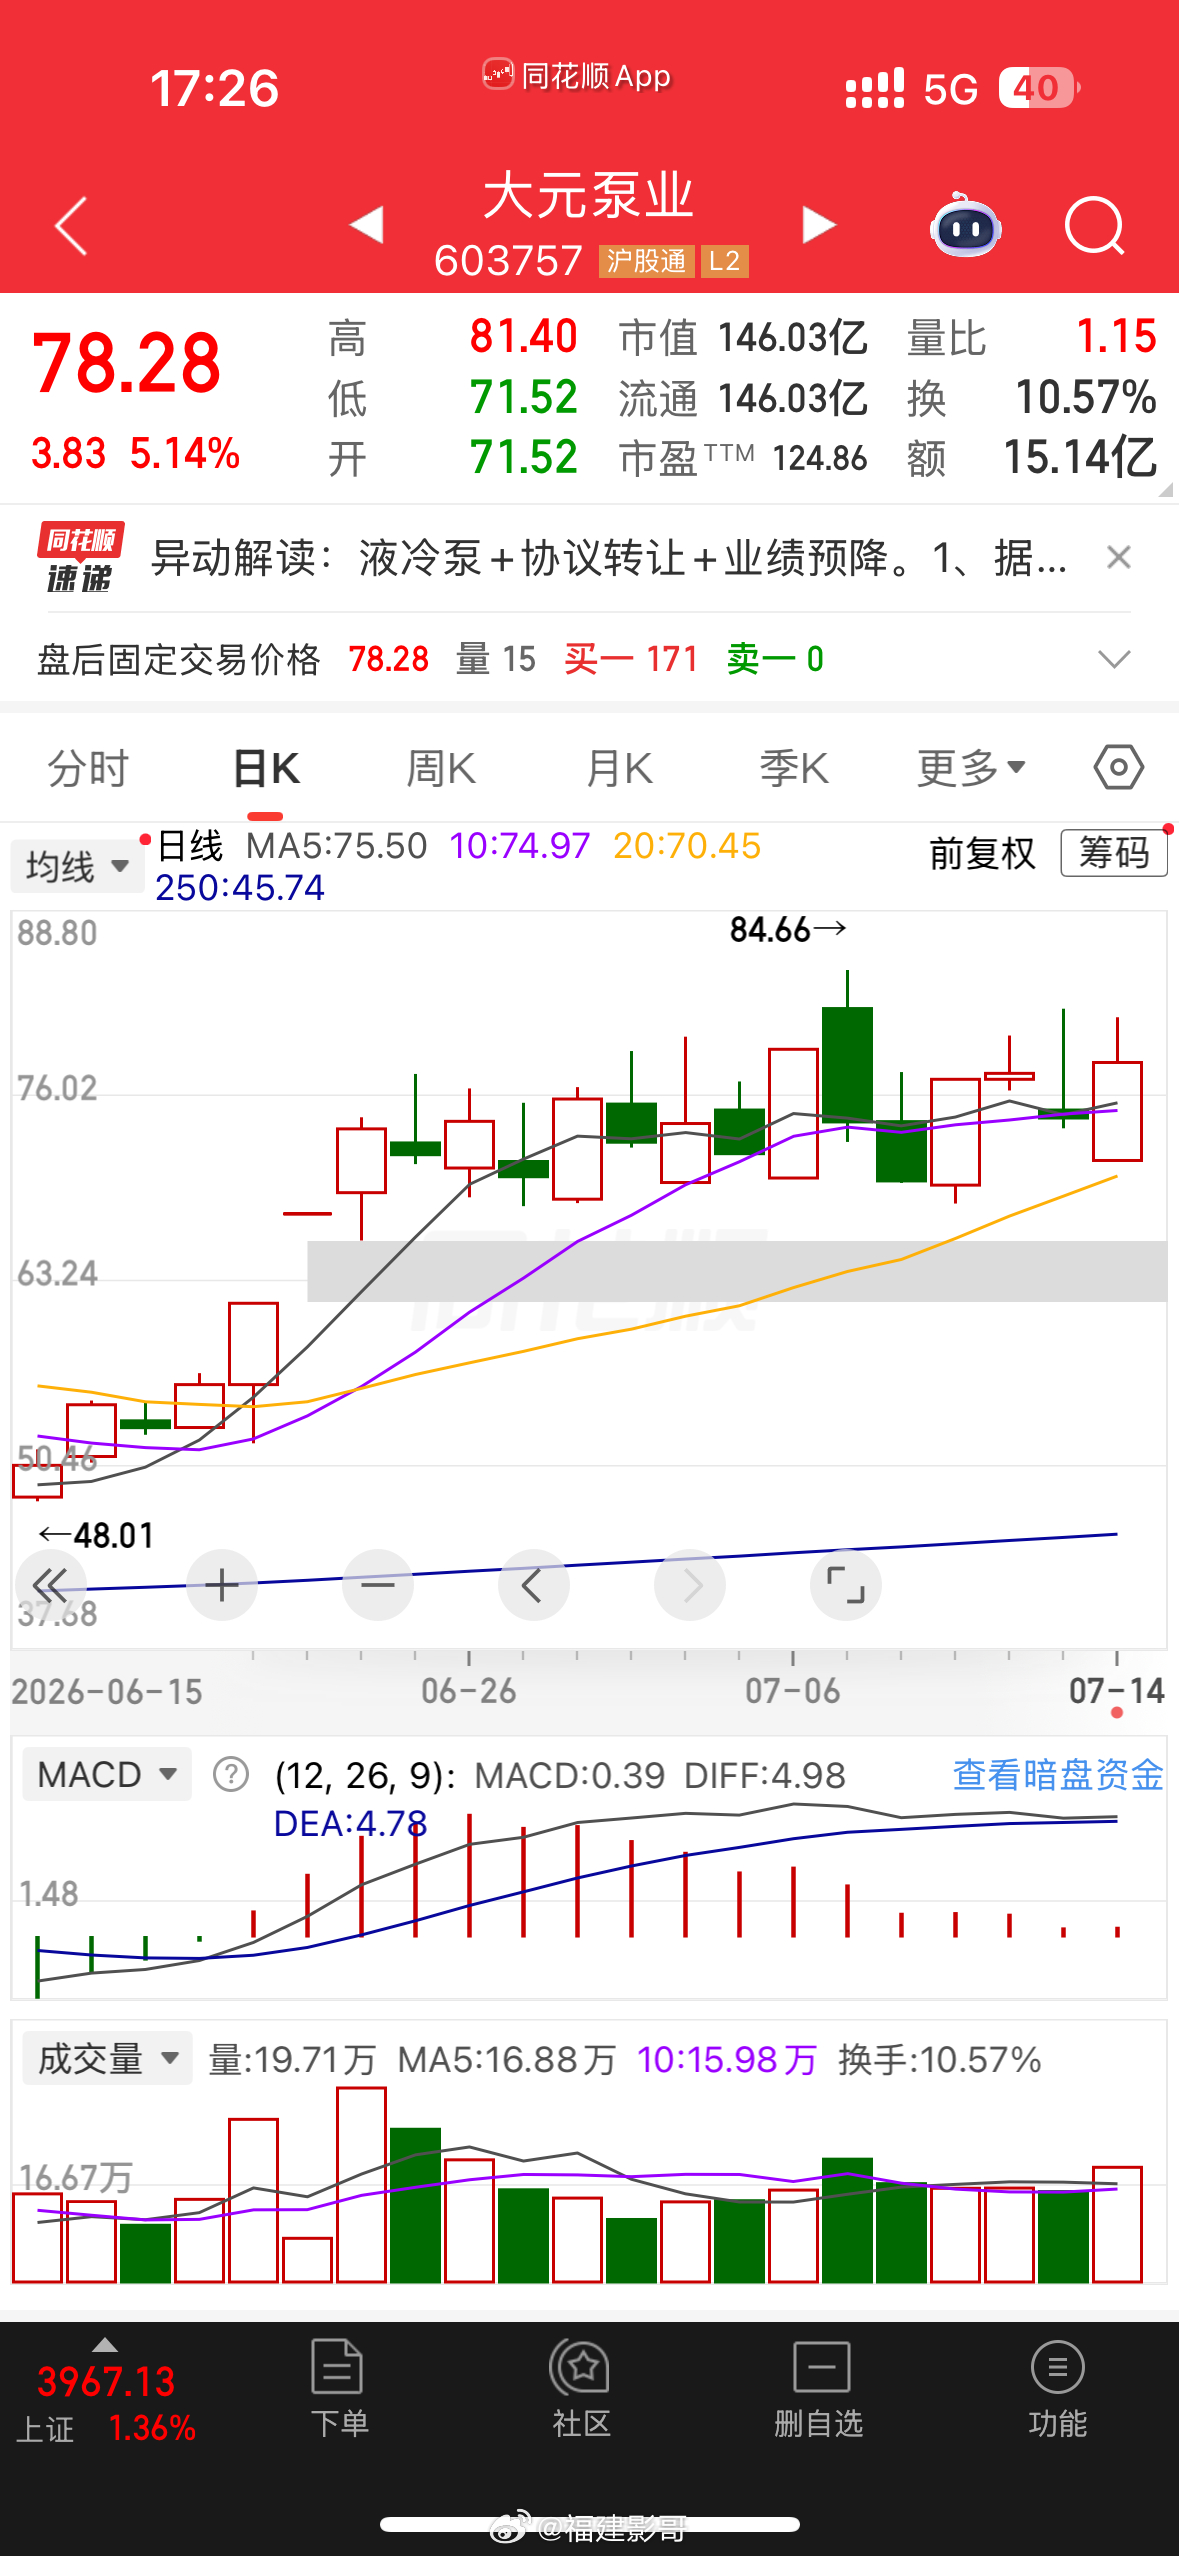Tap 卖一 0 ask quote

775,659
